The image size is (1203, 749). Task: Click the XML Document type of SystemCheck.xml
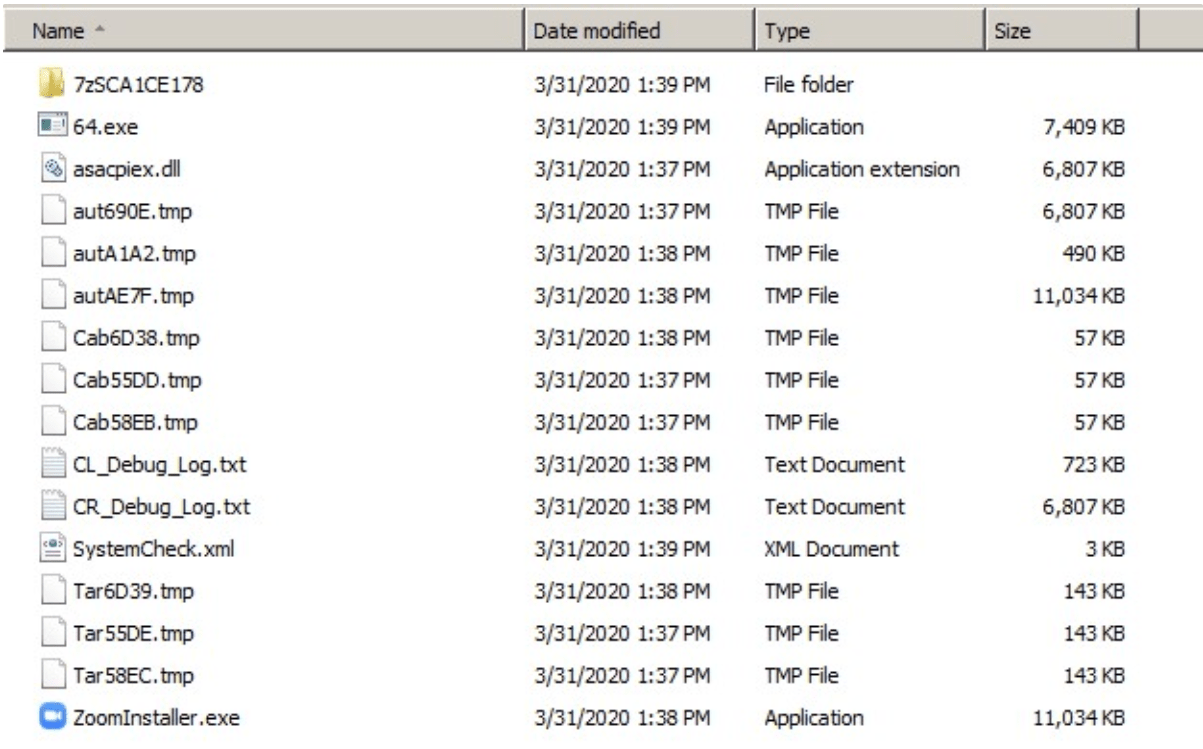pos(831,549)
